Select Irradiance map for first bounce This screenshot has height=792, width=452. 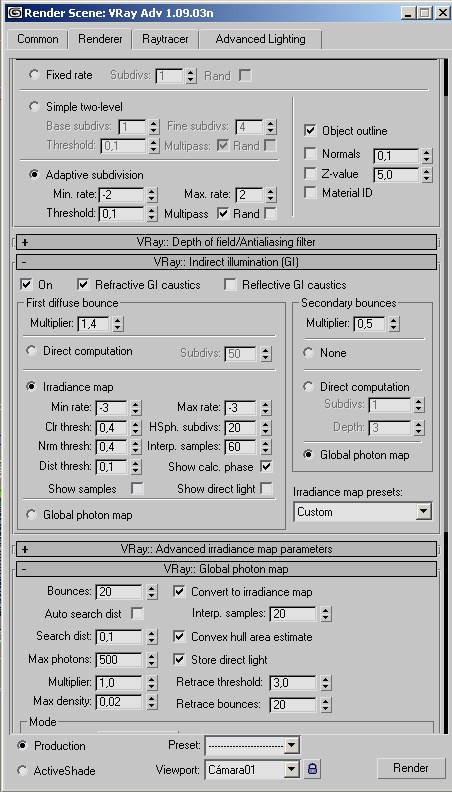click(x=31, y=387)
